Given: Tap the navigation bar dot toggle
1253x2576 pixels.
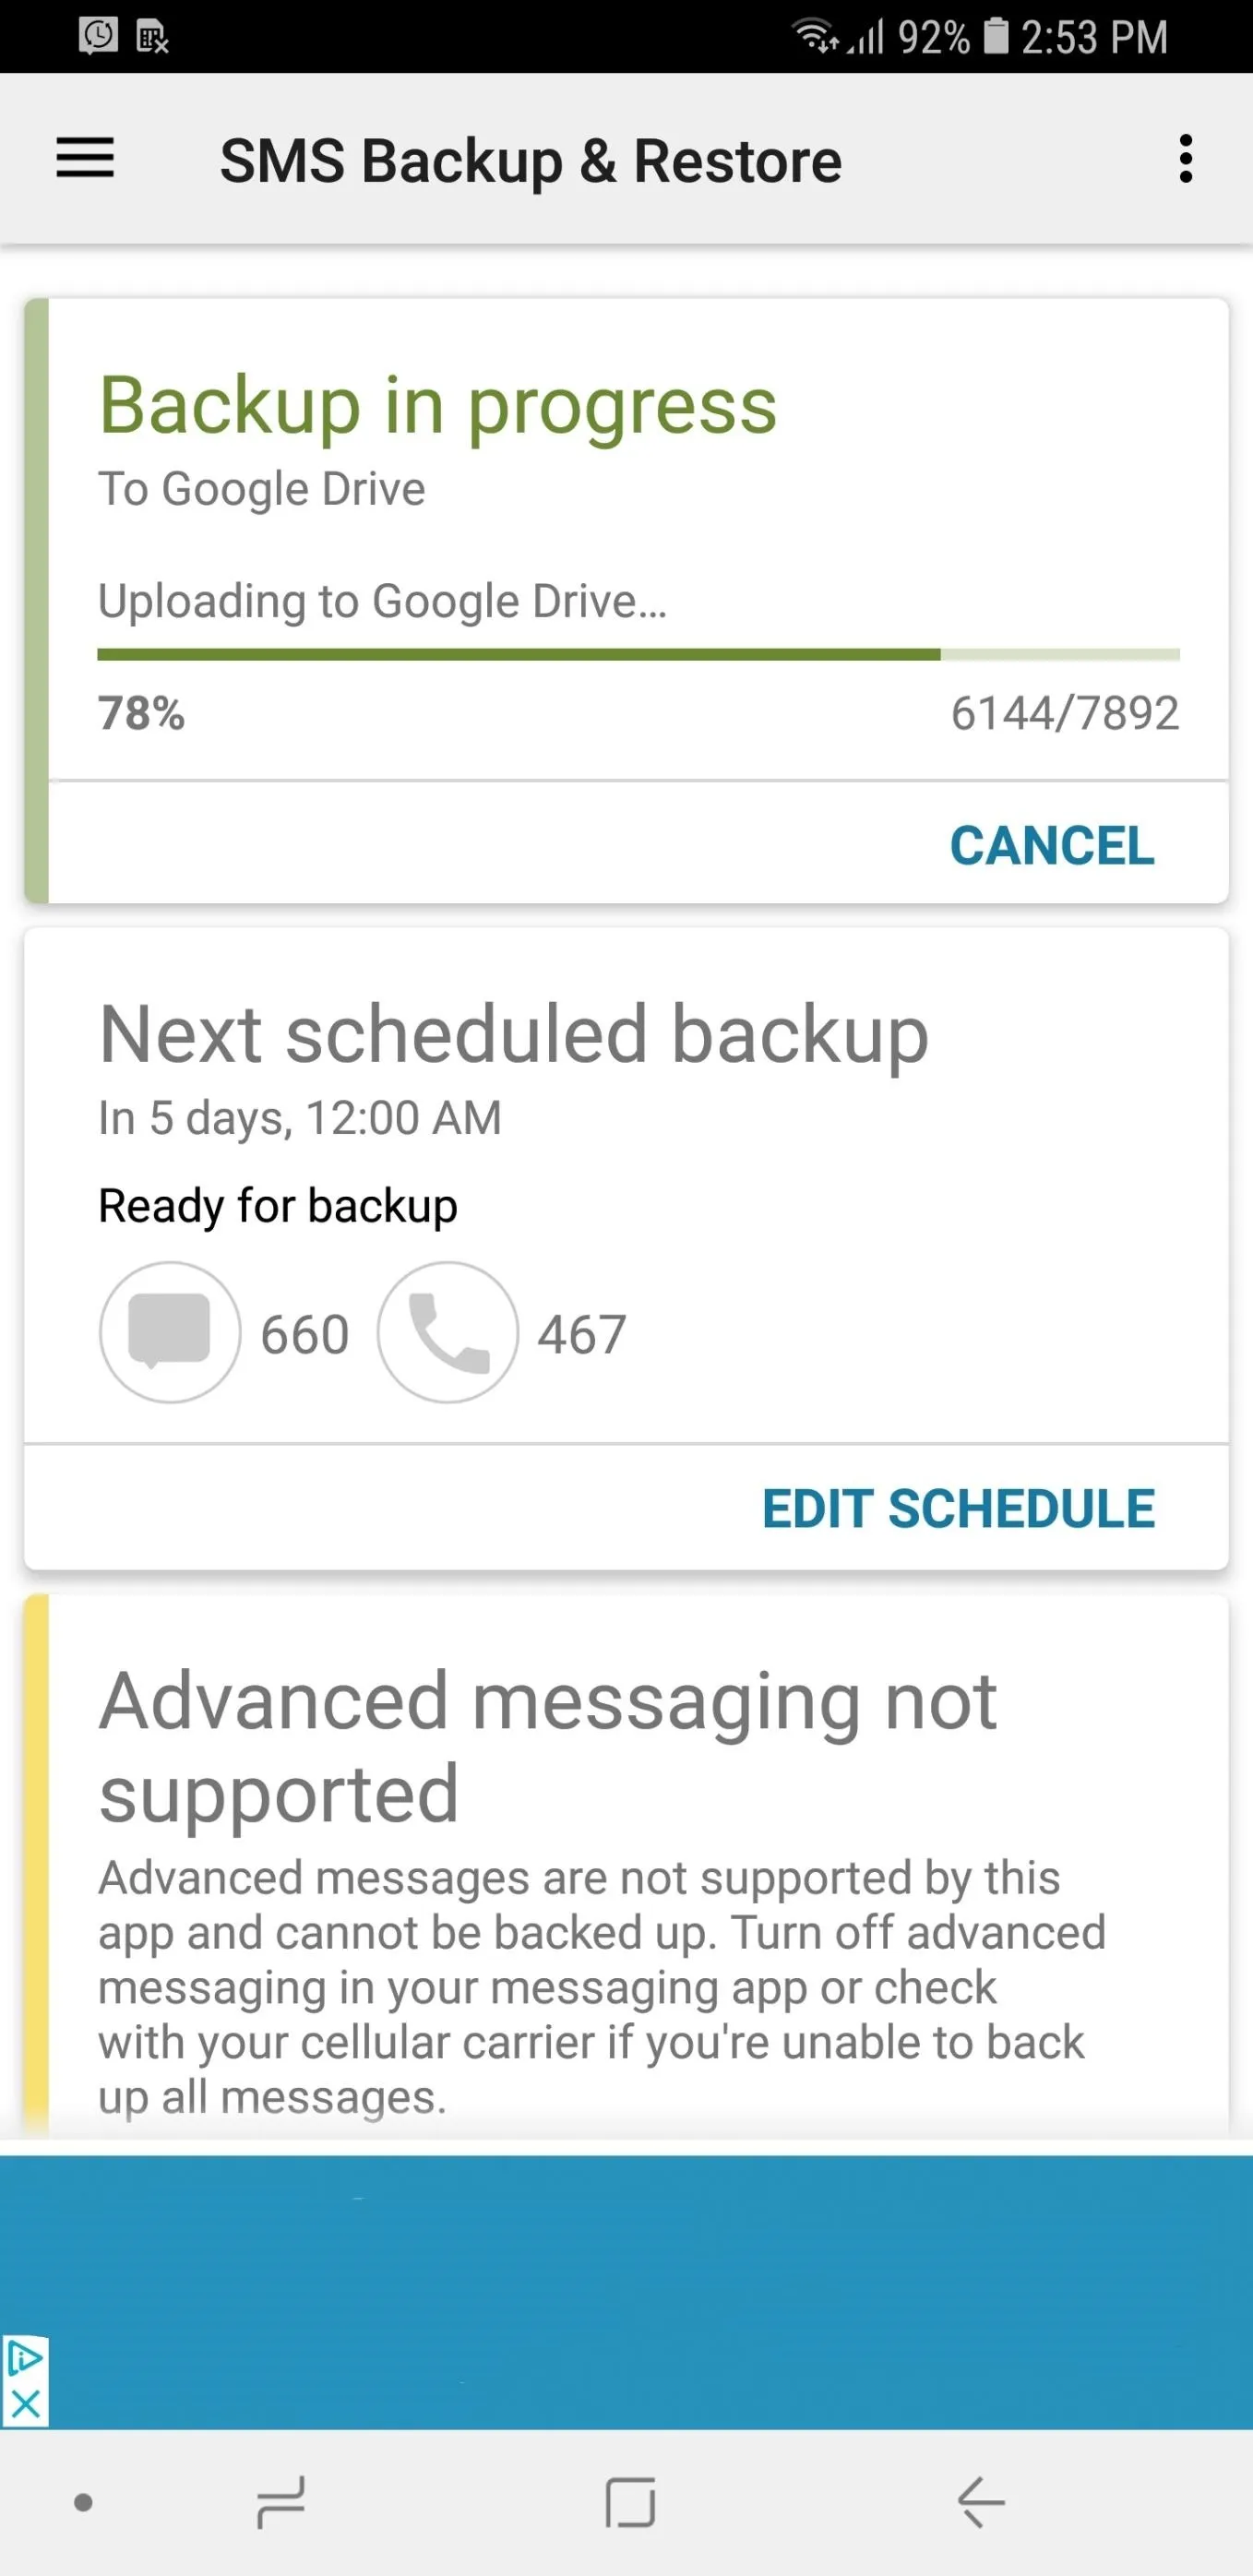Looking at the screenshot, I should pos(84,2503).
